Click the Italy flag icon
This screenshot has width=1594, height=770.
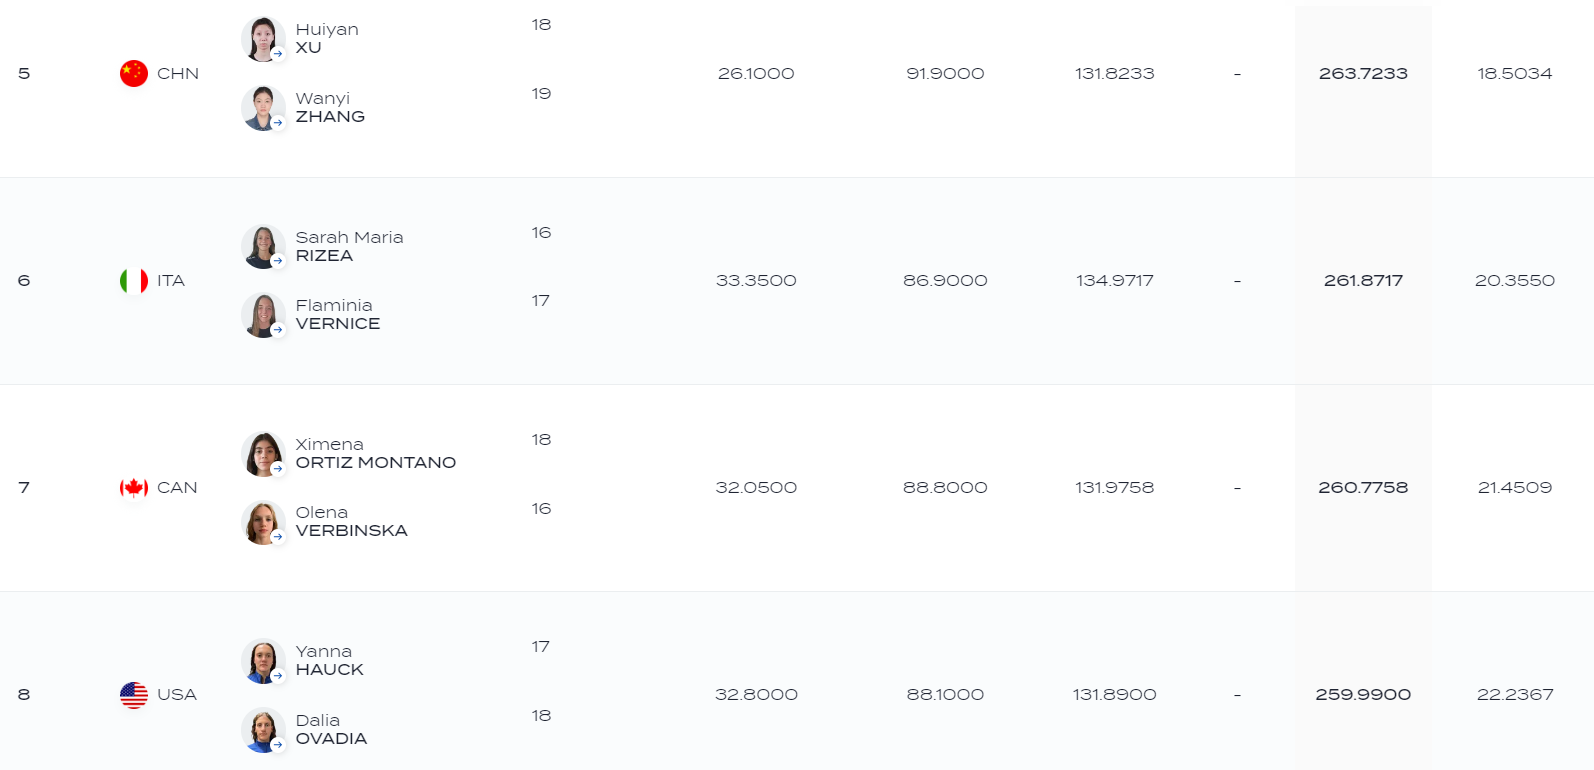[x=134, y=281]
